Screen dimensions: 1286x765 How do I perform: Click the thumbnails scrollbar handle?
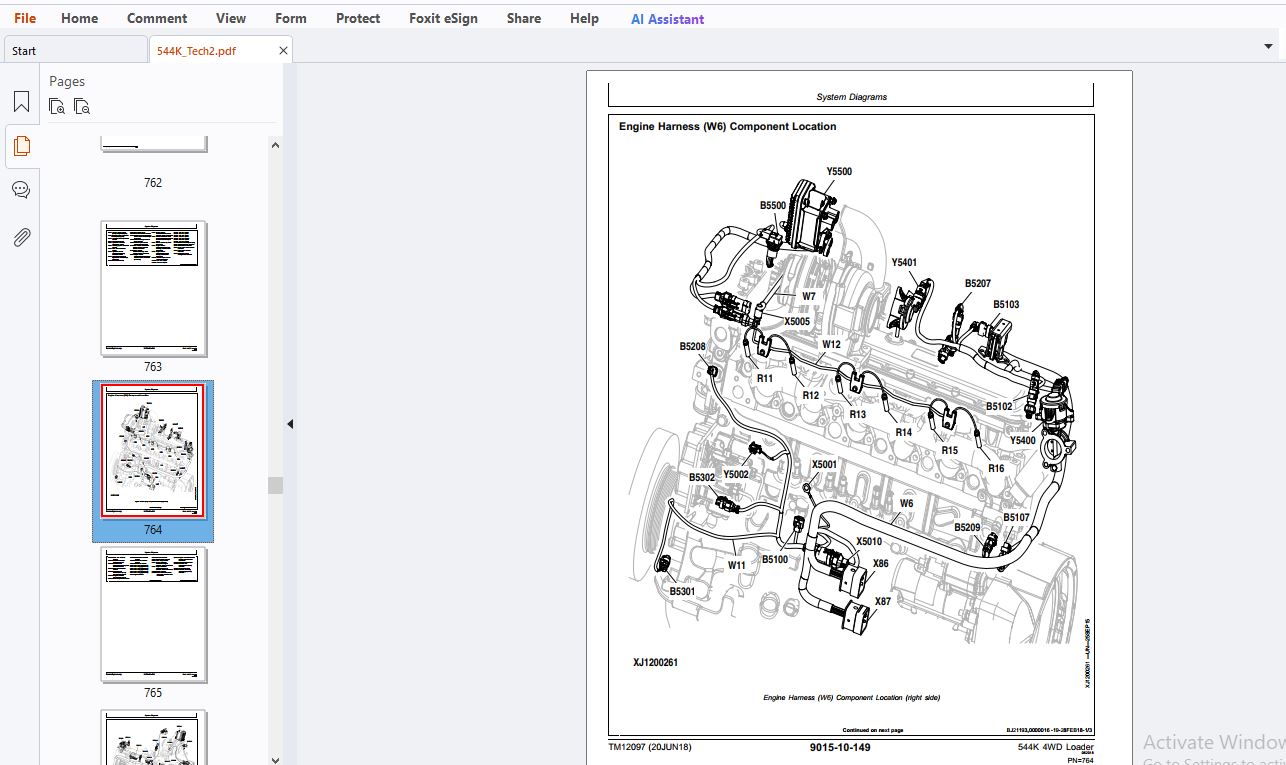(275, 485)
